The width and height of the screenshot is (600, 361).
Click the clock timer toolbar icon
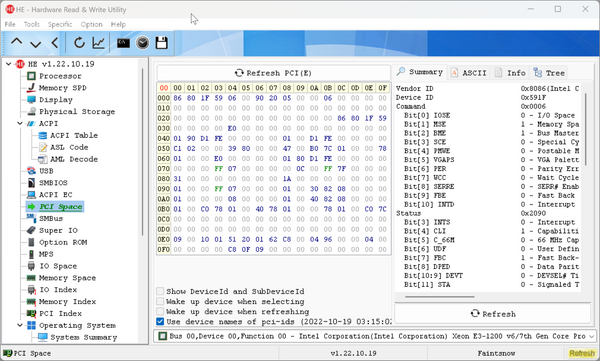(142, 42)
